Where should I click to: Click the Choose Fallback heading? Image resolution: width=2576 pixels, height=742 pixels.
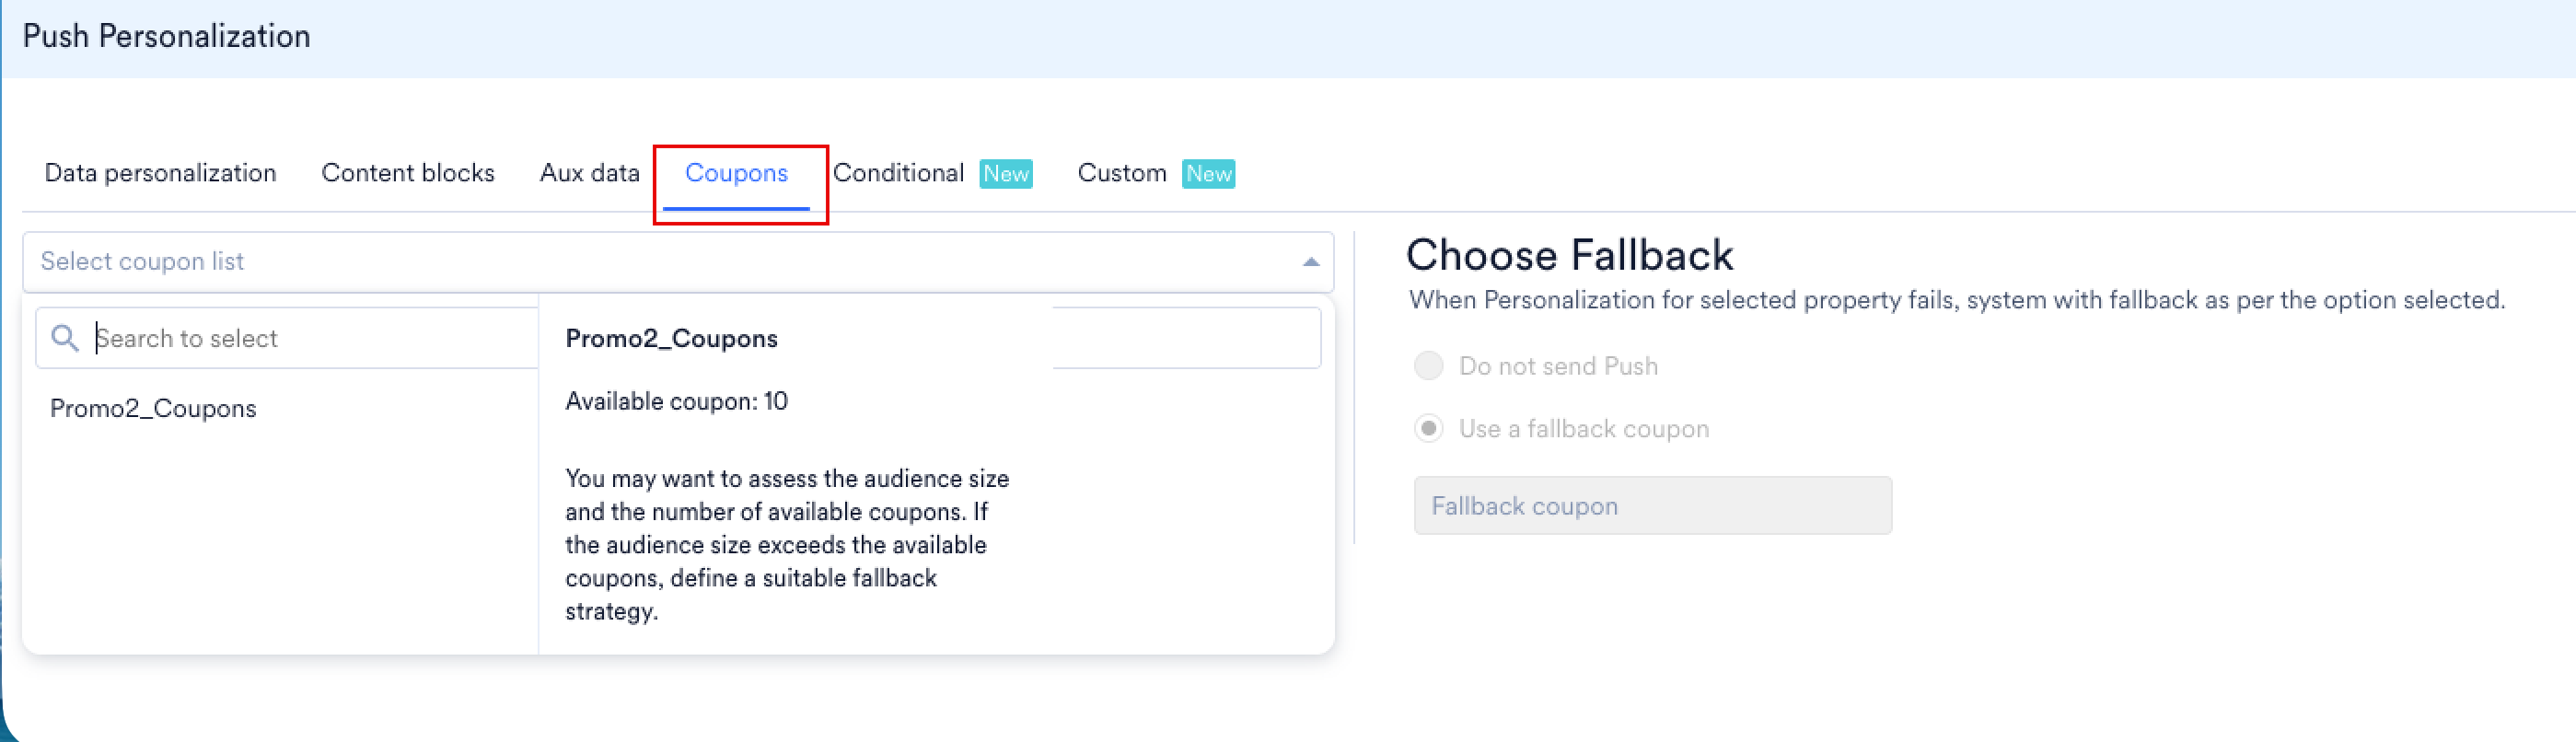tap(1569, 255)
